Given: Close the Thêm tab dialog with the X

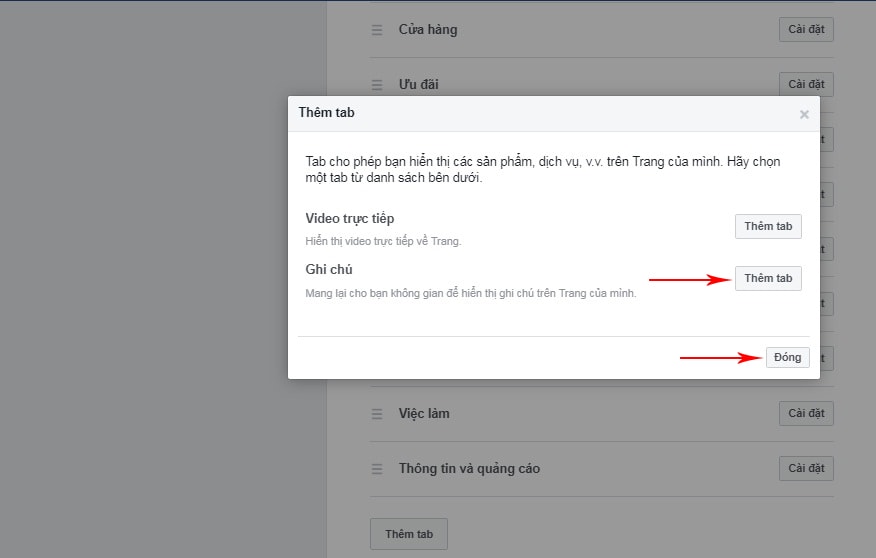Looking at the screenshot, I should pos(804,114).
